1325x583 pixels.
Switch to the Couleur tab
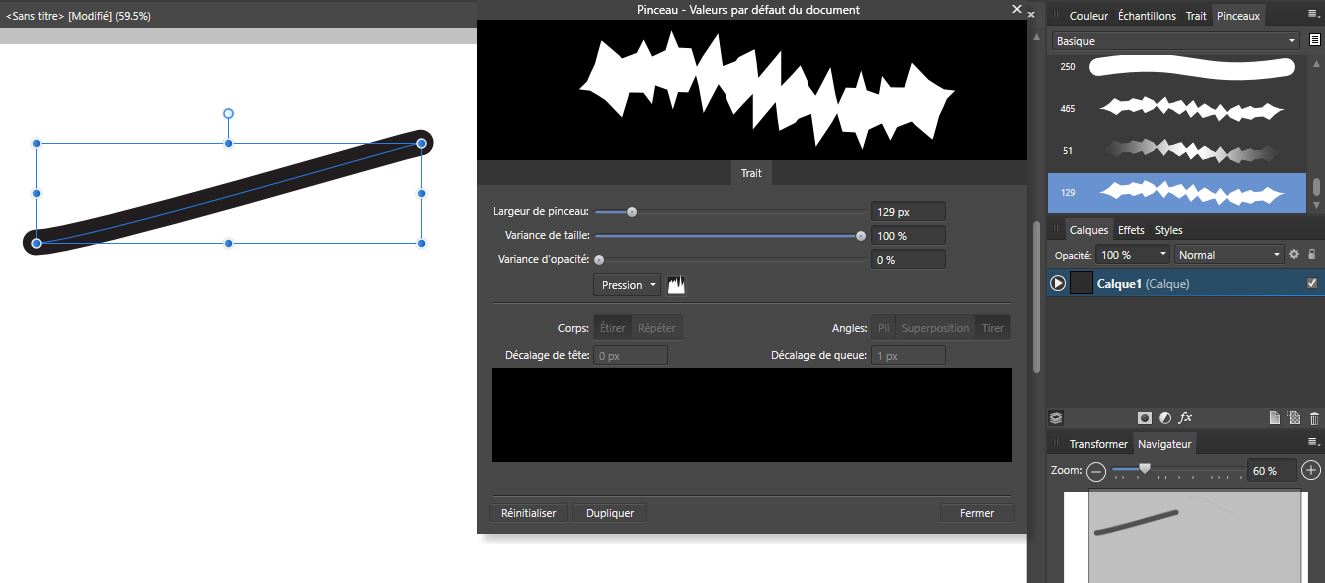[1089, 16]
